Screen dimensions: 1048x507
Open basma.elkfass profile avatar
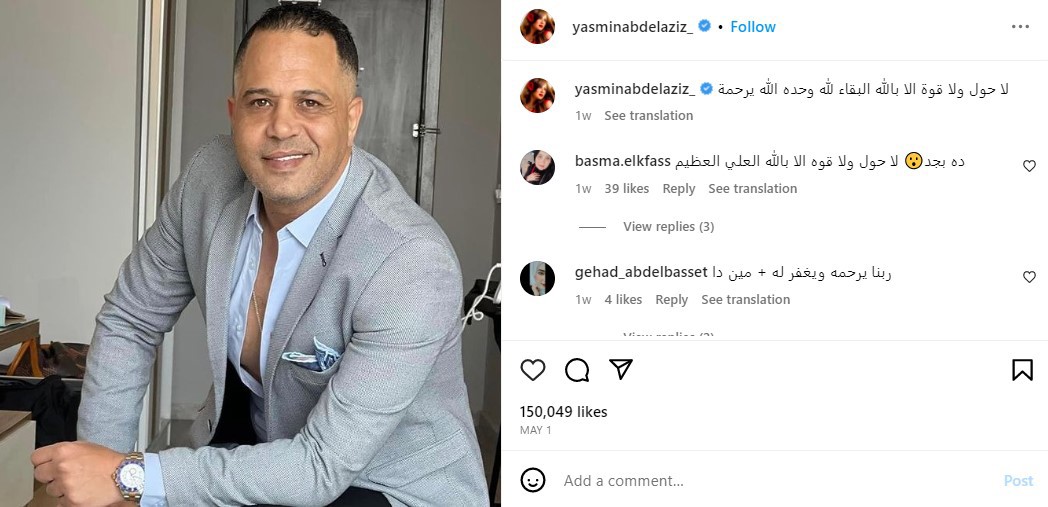click(537, 167)
